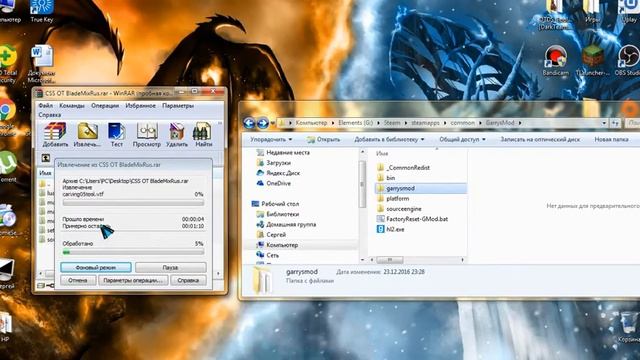Image resolution: width=640 pixels, height=360 pixels.
Task: Open the 360 Total Security desktop icon
Action: 8,64
